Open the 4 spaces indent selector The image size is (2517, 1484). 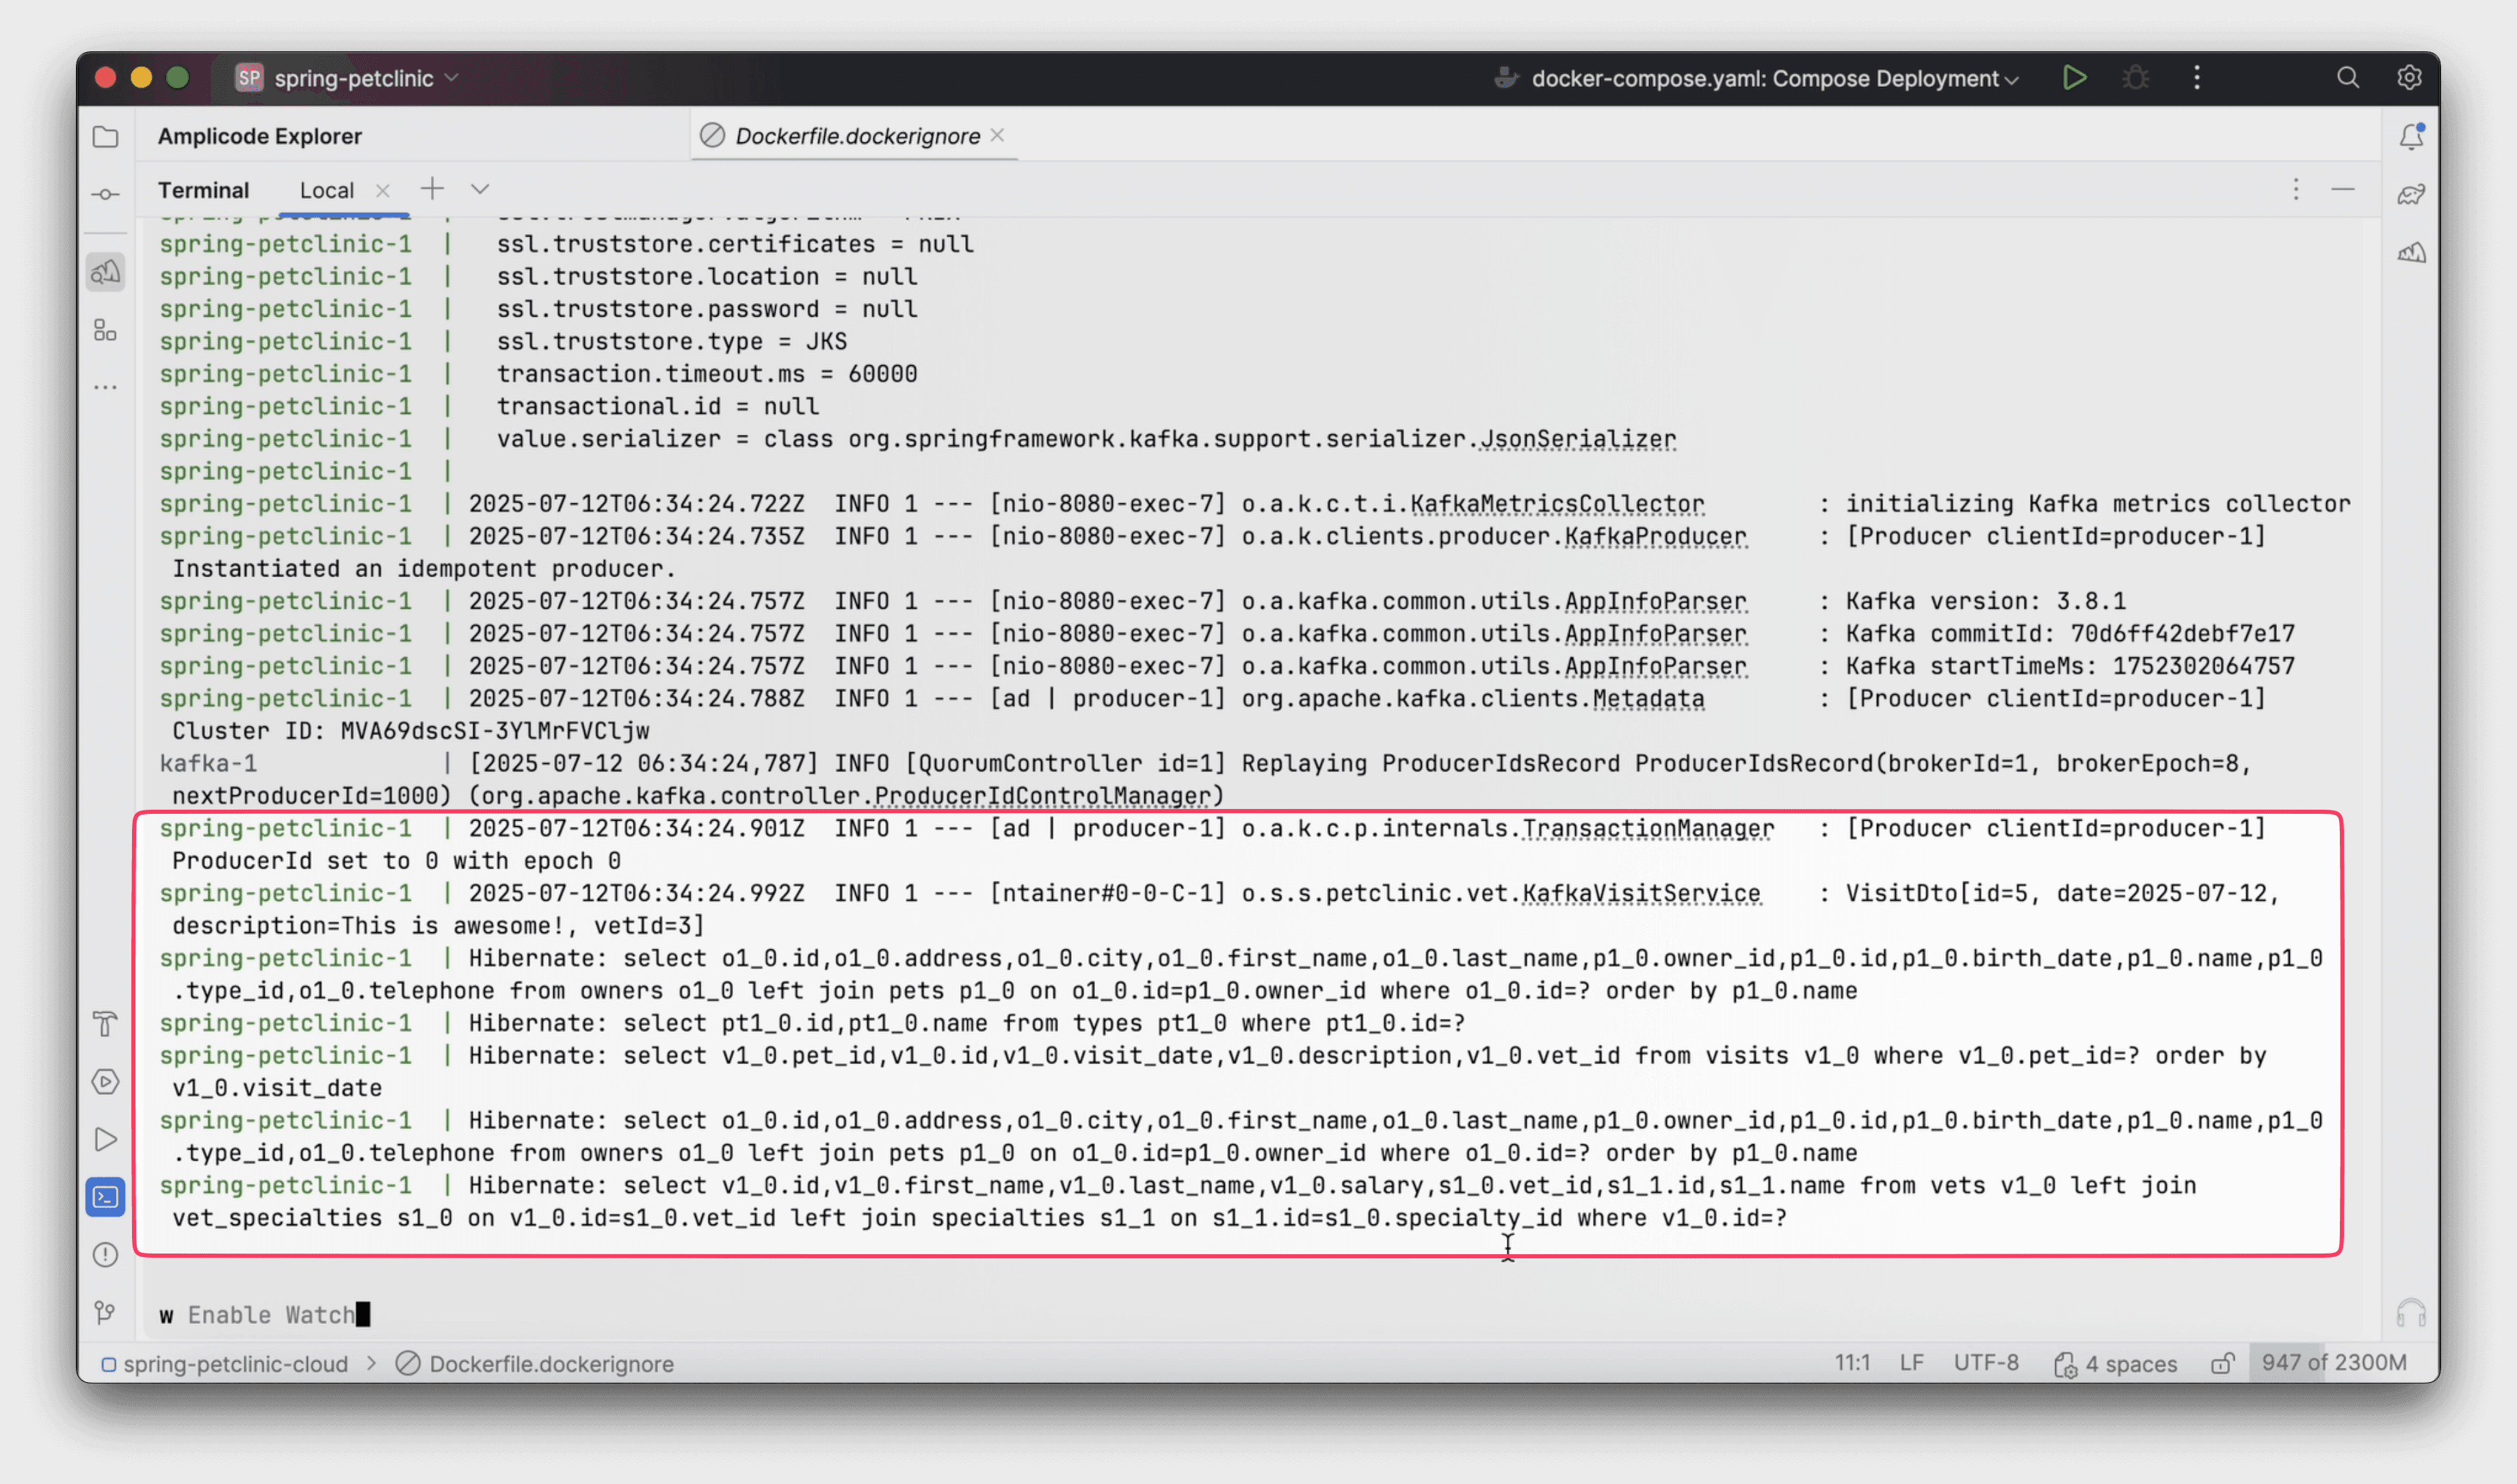2115,1363
